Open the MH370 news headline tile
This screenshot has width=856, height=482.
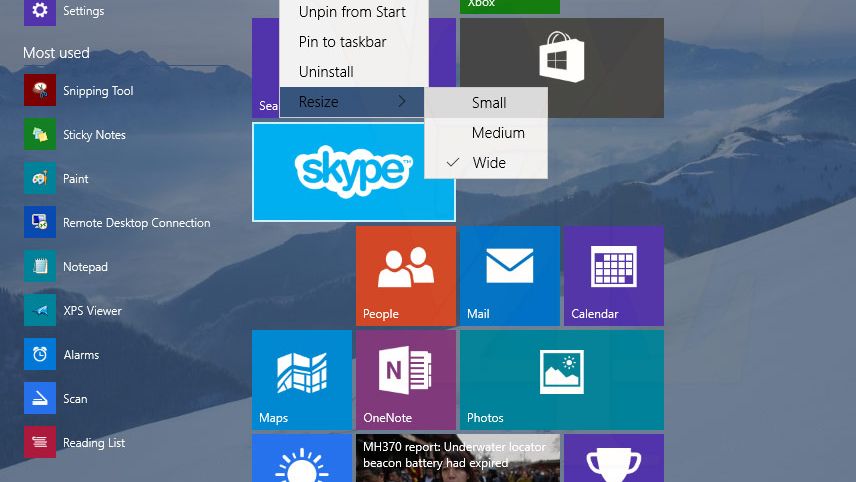coord(457,458)
